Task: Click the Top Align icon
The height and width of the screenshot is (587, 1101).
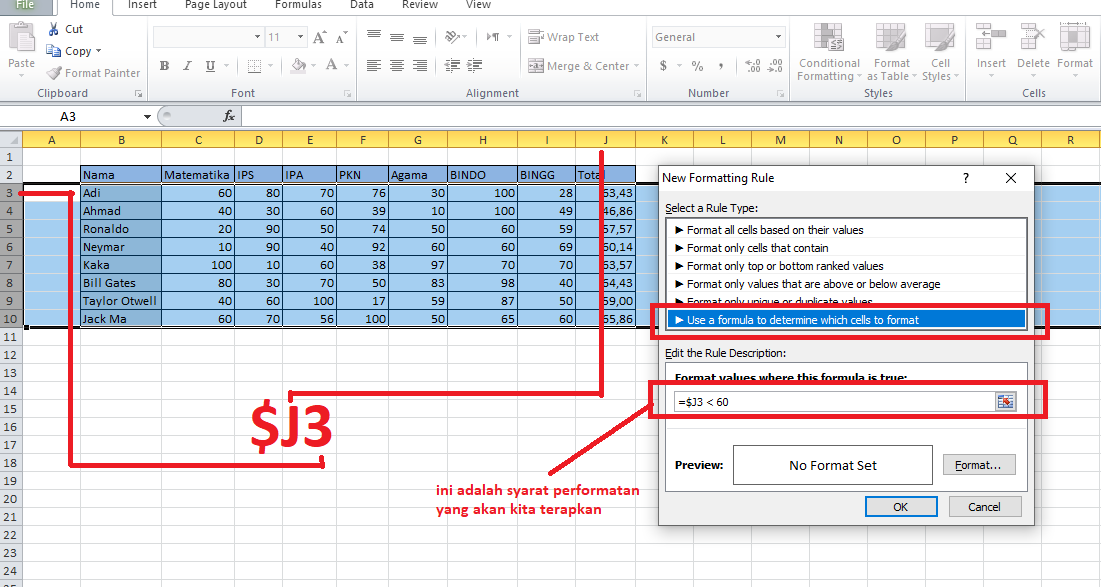Action: 374,35
